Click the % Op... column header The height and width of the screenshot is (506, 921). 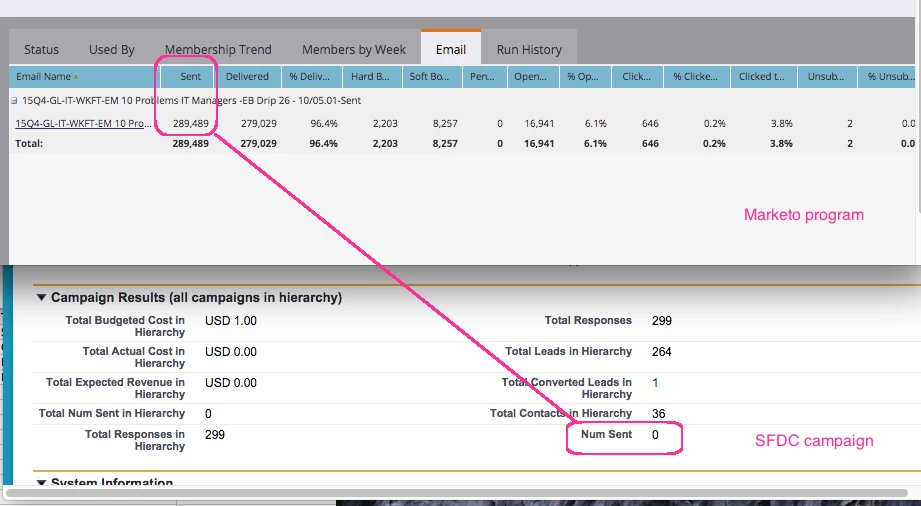click(585, 76)
